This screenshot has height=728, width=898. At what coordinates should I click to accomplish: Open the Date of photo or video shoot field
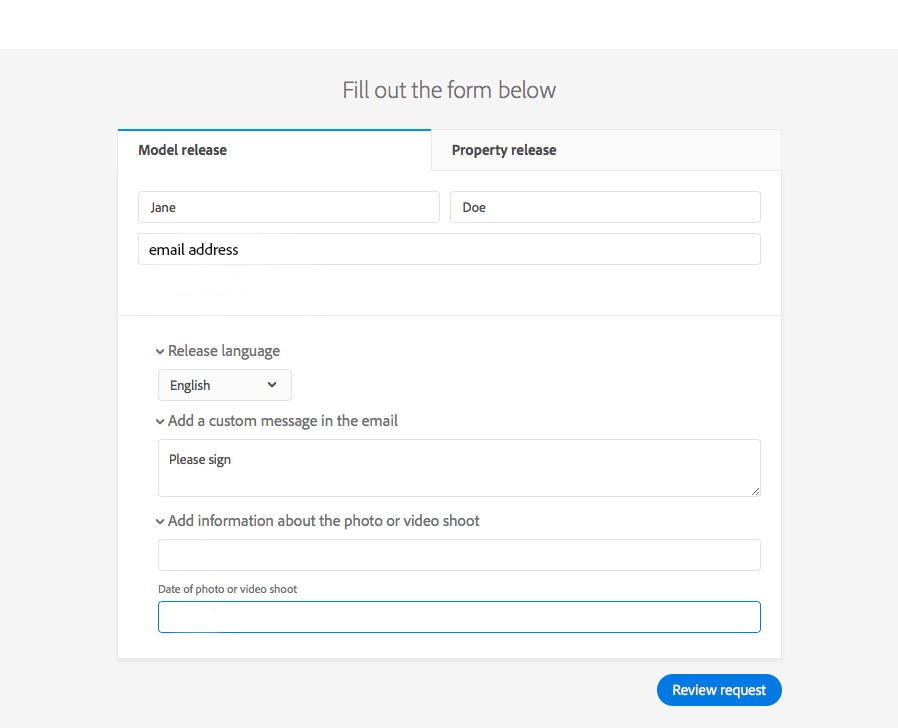458,617
